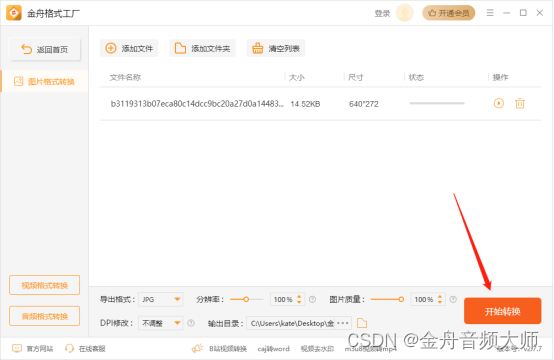The height and width of the screenshot is (360, 554).
Task: Click the 操作 column header
Action: coord(500,77)
